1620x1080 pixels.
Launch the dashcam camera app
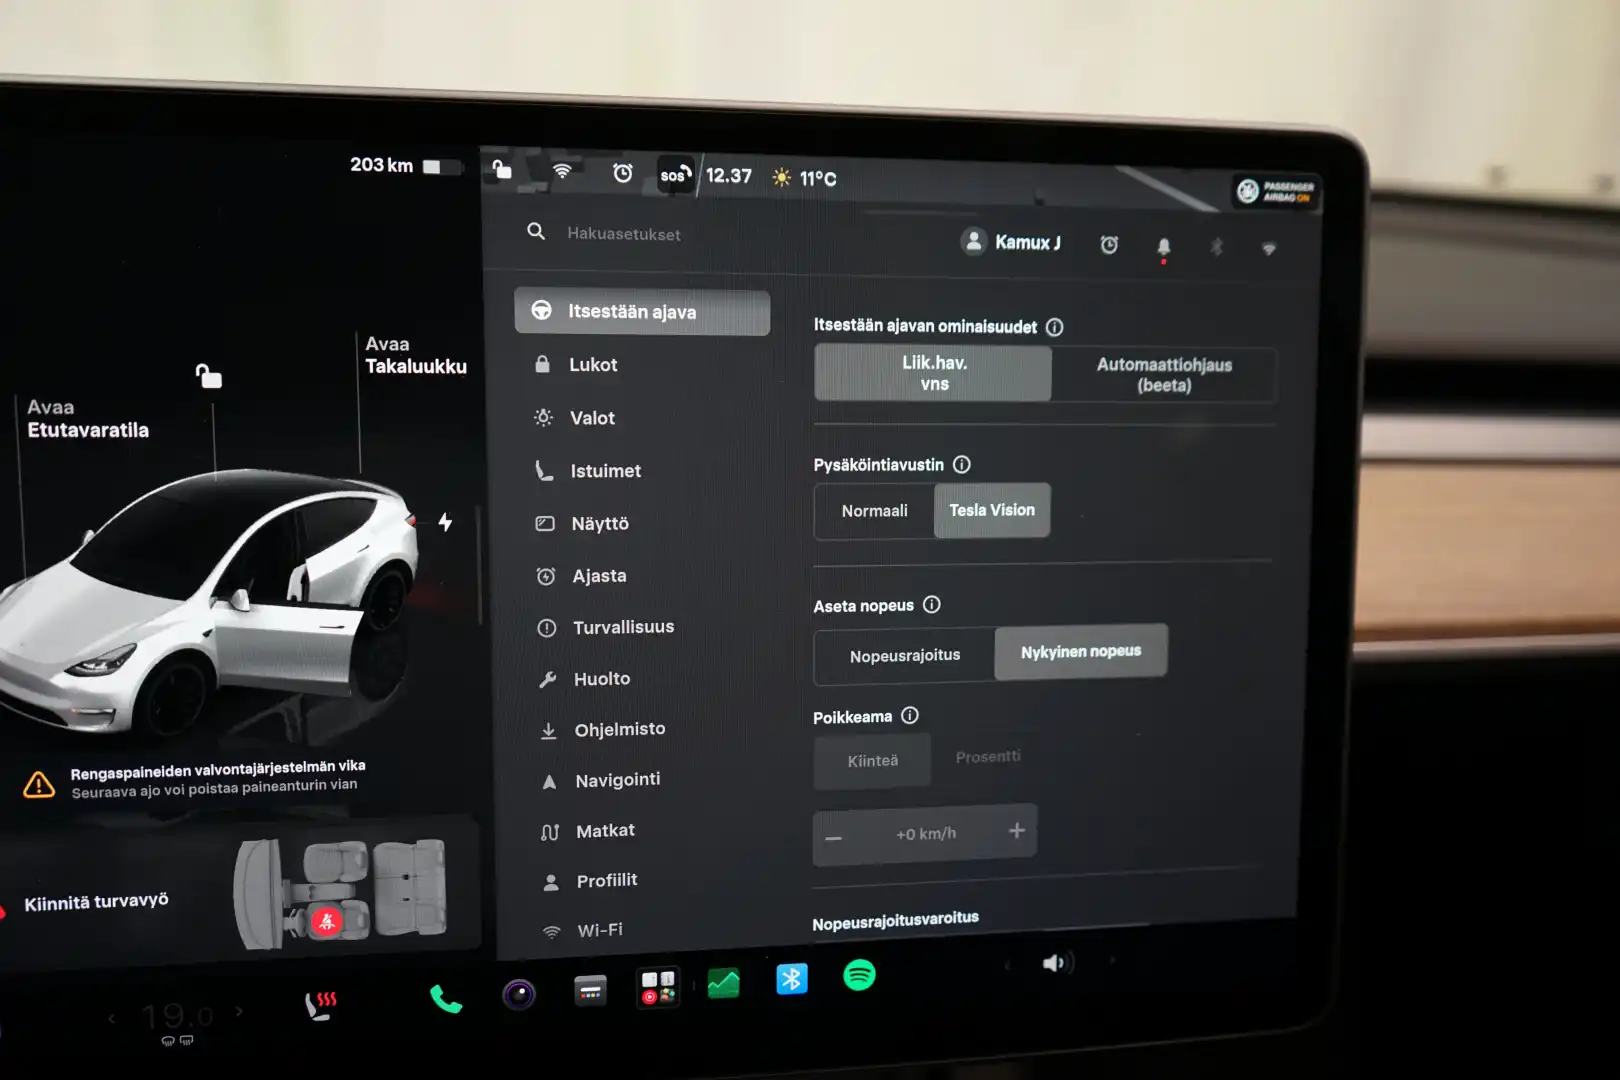pos(519,994)
